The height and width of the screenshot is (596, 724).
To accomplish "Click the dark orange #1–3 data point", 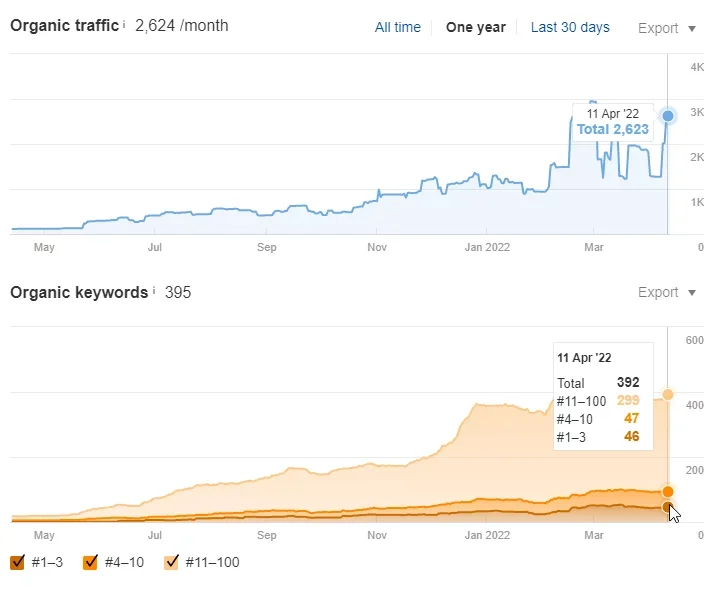I will [667, 507].
